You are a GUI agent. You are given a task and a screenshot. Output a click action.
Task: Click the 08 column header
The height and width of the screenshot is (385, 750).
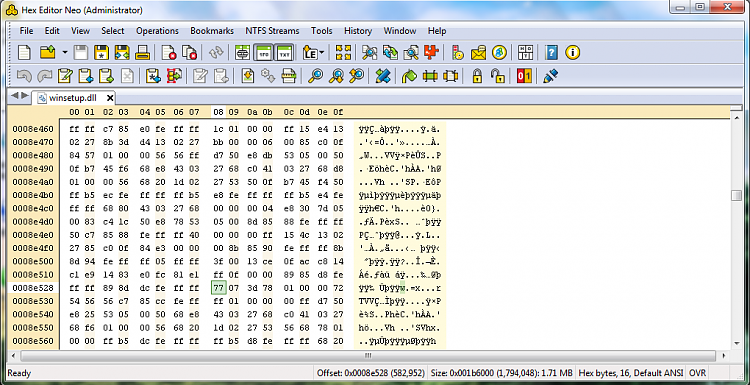[x=218, y=112]
